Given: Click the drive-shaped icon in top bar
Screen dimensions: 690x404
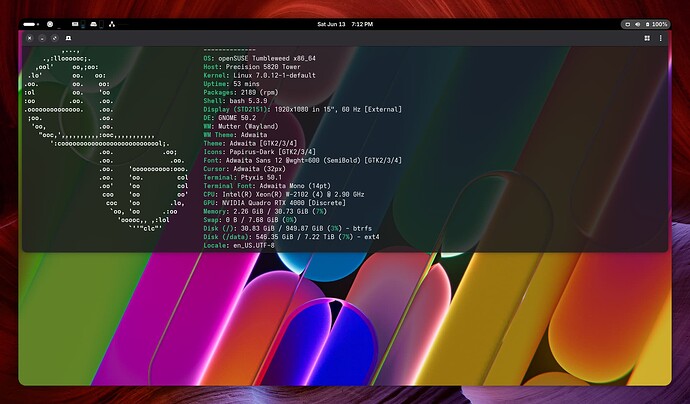Looking at the screenshot, I should point(93,24).
